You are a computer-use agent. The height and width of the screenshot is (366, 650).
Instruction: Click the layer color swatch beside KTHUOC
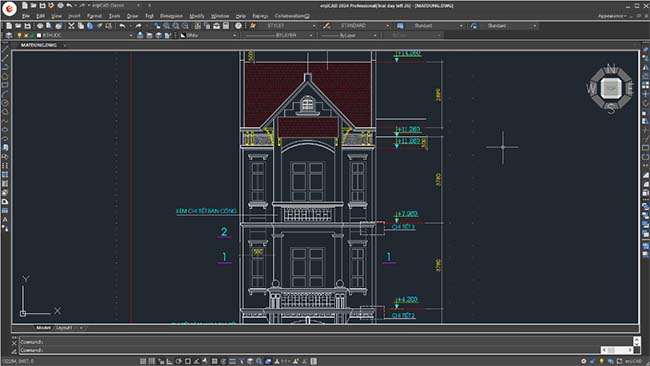tap(39, 36)
